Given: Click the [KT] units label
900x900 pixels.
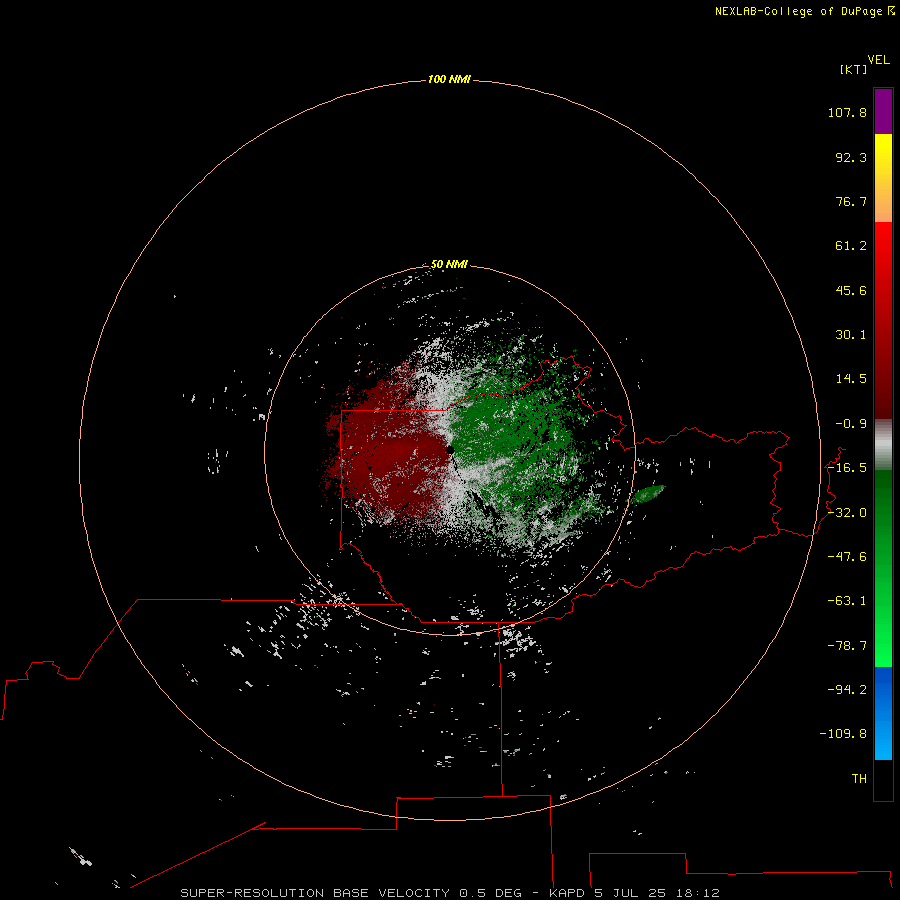Looking at the screenshot, I should [853, 69].
